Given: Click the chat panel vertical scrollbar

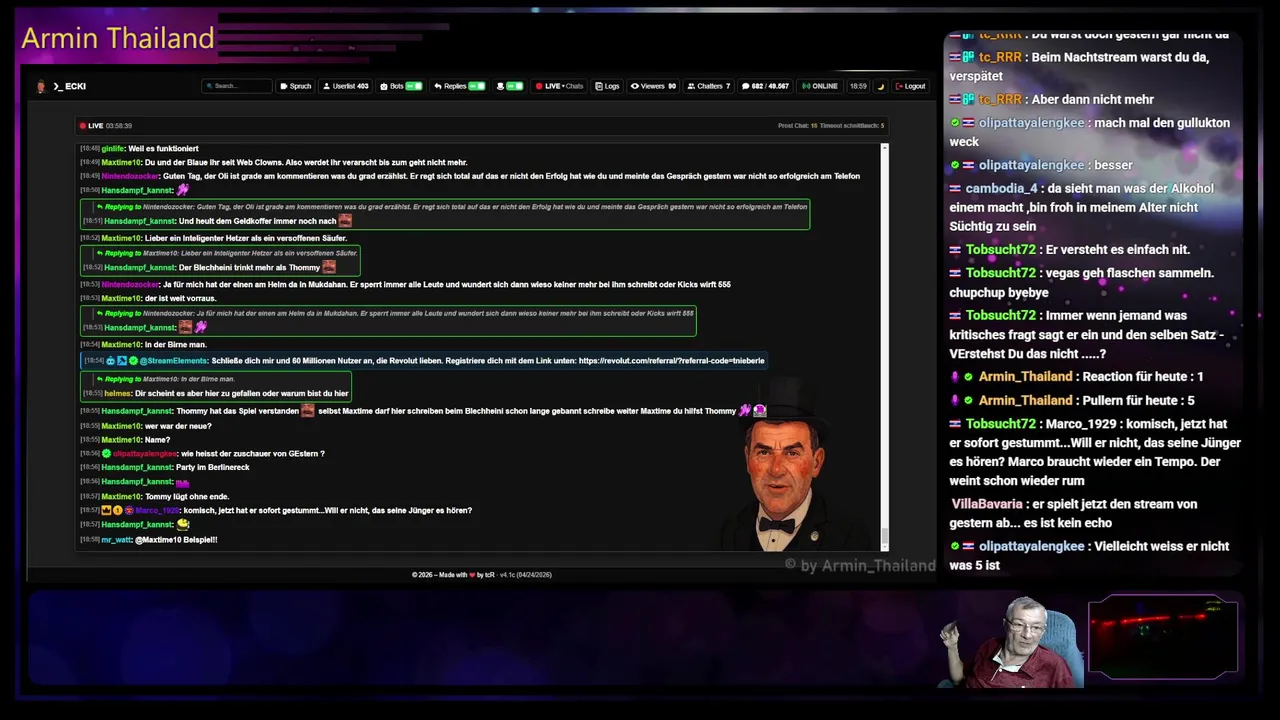Looking at the screenshot, I should click(884, 346).
